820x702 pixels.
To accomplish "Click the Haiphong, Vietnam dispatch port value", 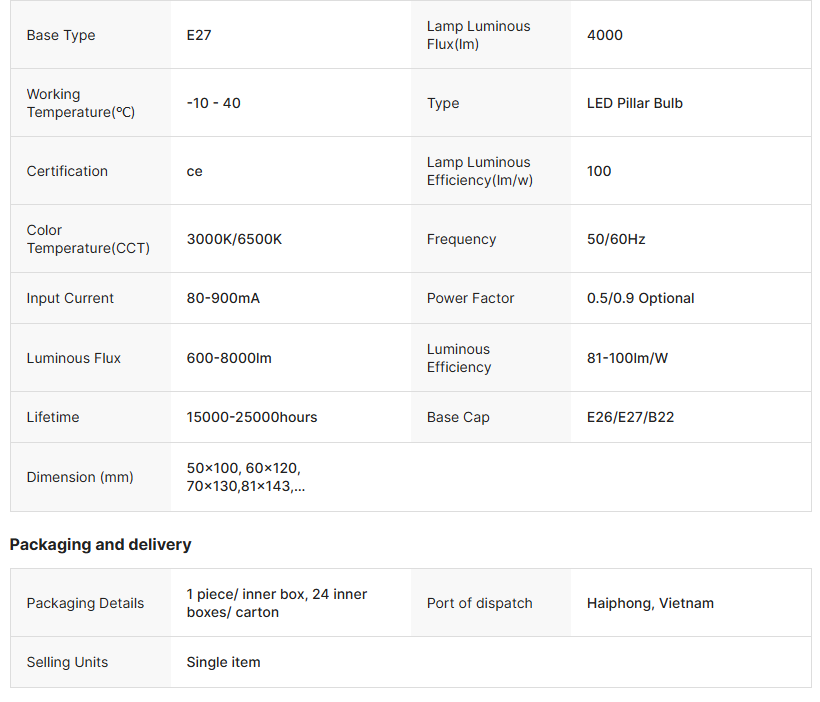I will click(650, 603).
